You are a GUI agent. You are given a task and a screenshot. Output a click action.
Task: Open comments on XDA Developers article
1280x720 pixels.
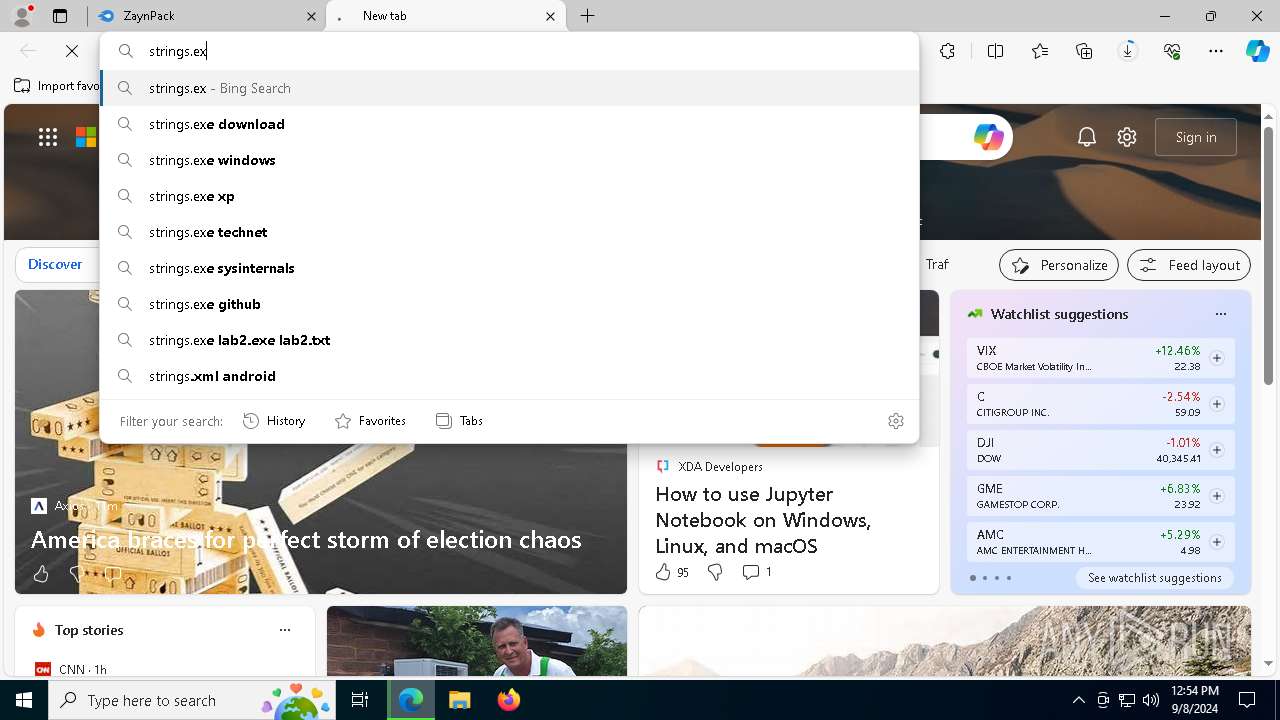757,572
